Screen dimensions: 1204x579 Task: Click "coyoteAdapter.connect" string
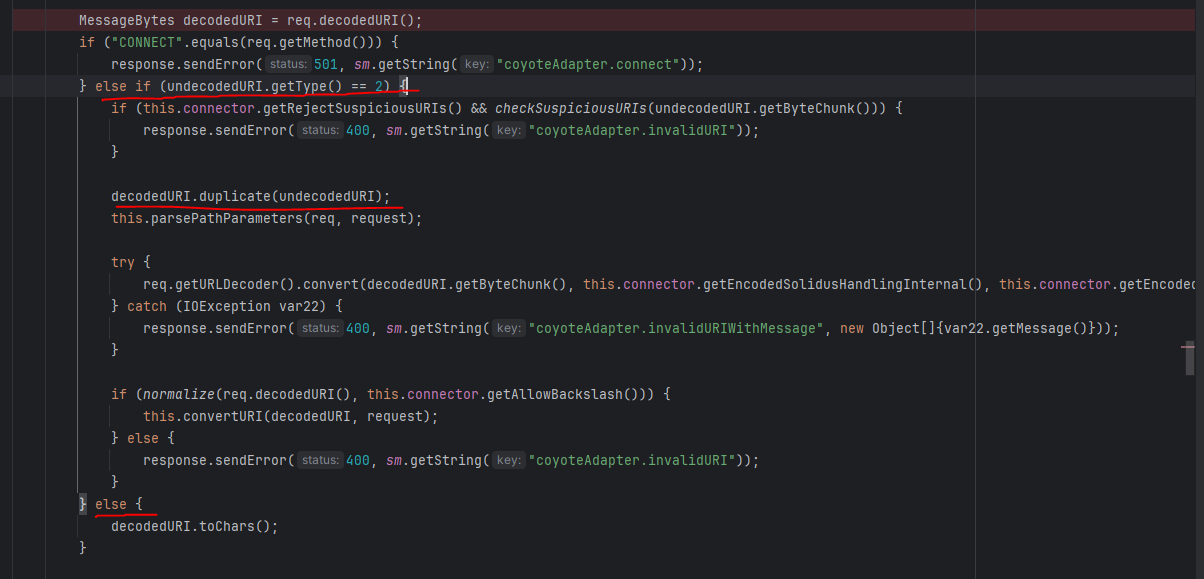(590, 64)
